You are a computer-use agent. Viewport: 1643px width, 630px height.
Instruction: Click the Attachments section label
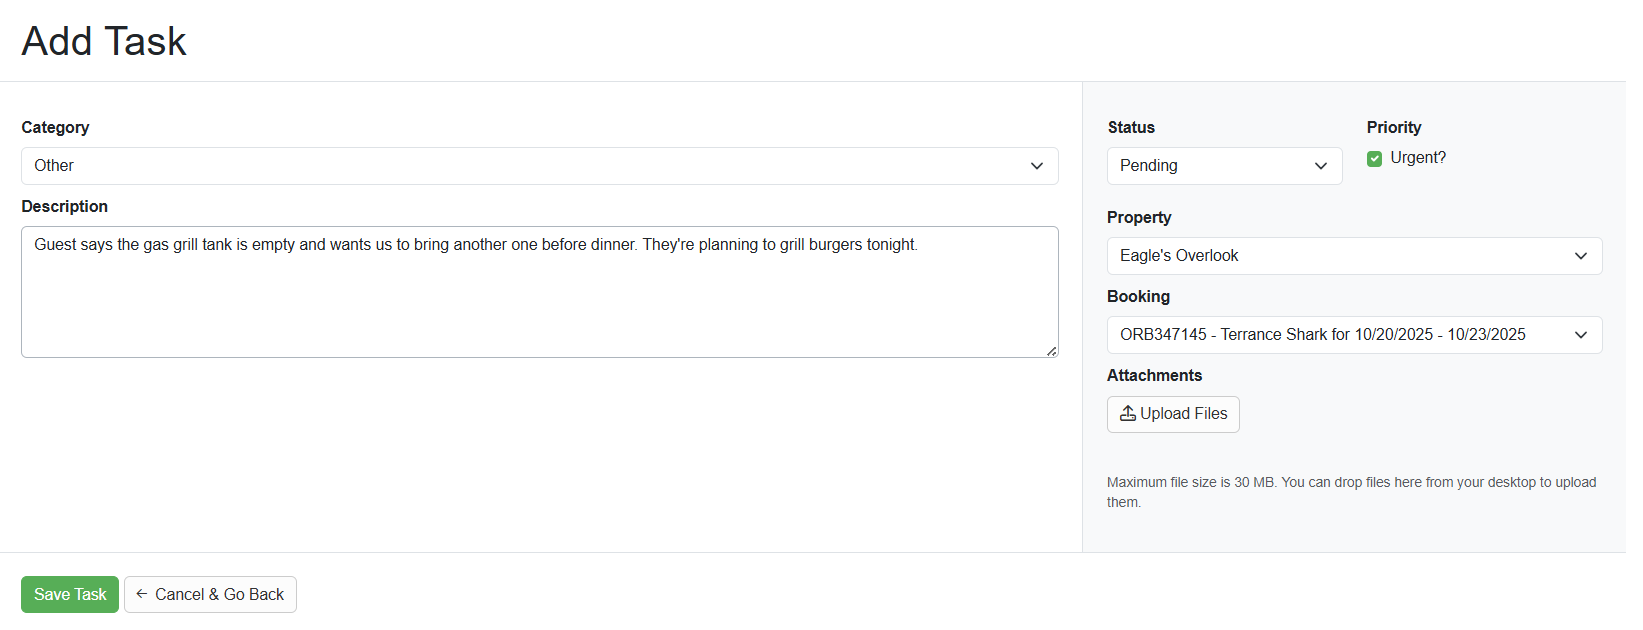[x=1154, y=374]
